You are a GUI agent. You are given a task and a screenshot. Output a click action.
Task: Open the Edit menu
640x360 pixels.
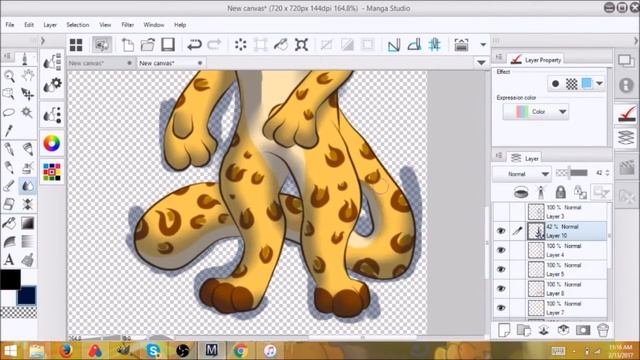point(29,25)
